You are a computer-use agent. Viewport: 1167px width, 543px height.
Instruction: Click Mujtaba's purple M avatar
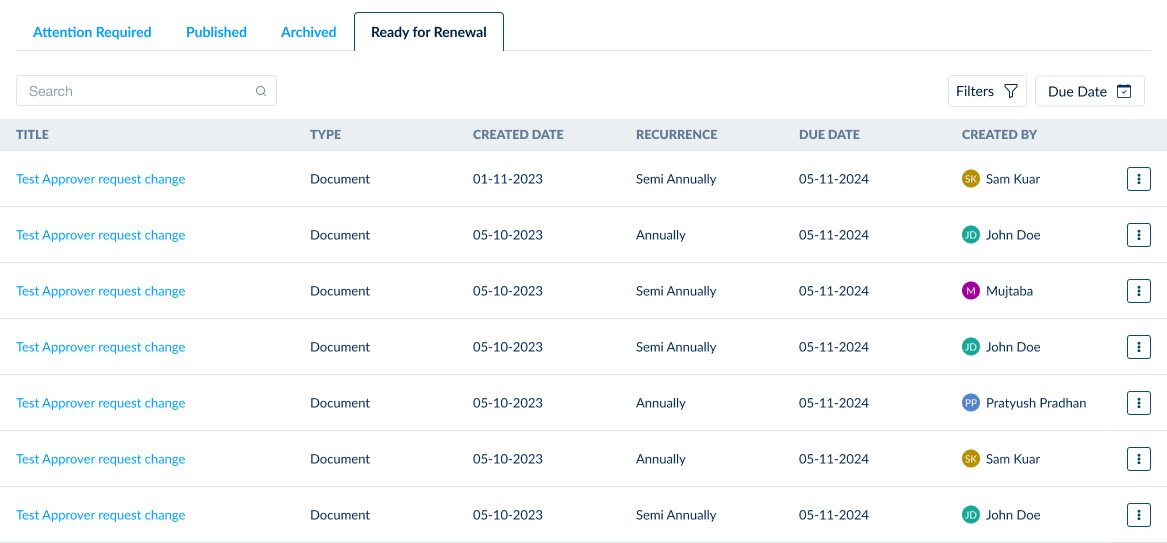pos(969,291)
